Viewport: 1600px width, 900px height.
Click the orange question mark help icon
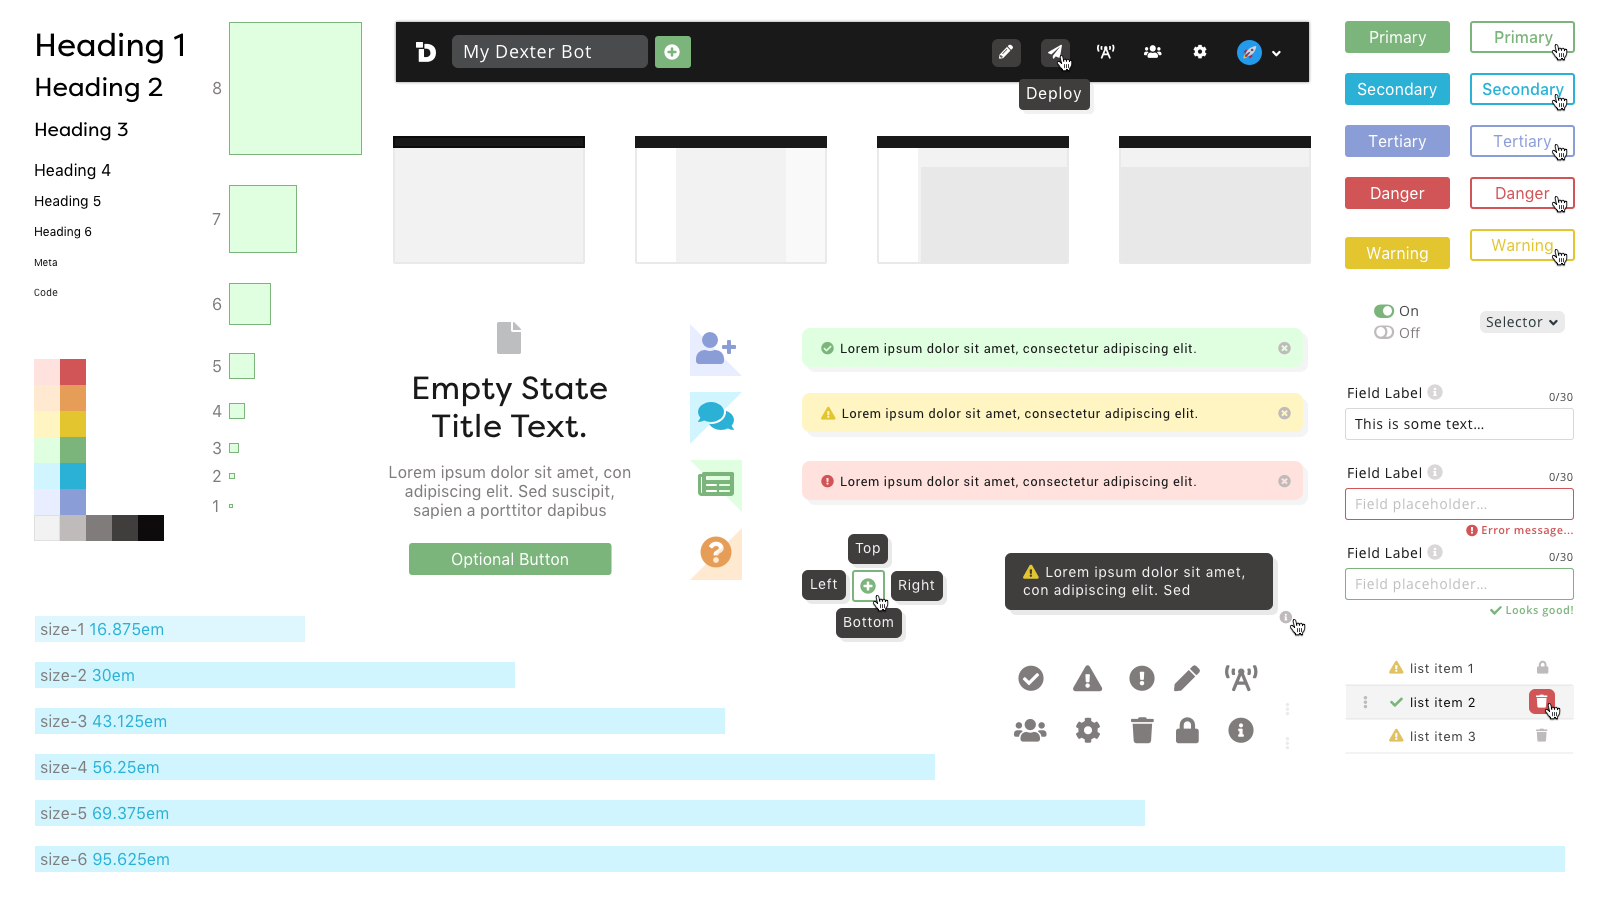pos(716,552)
